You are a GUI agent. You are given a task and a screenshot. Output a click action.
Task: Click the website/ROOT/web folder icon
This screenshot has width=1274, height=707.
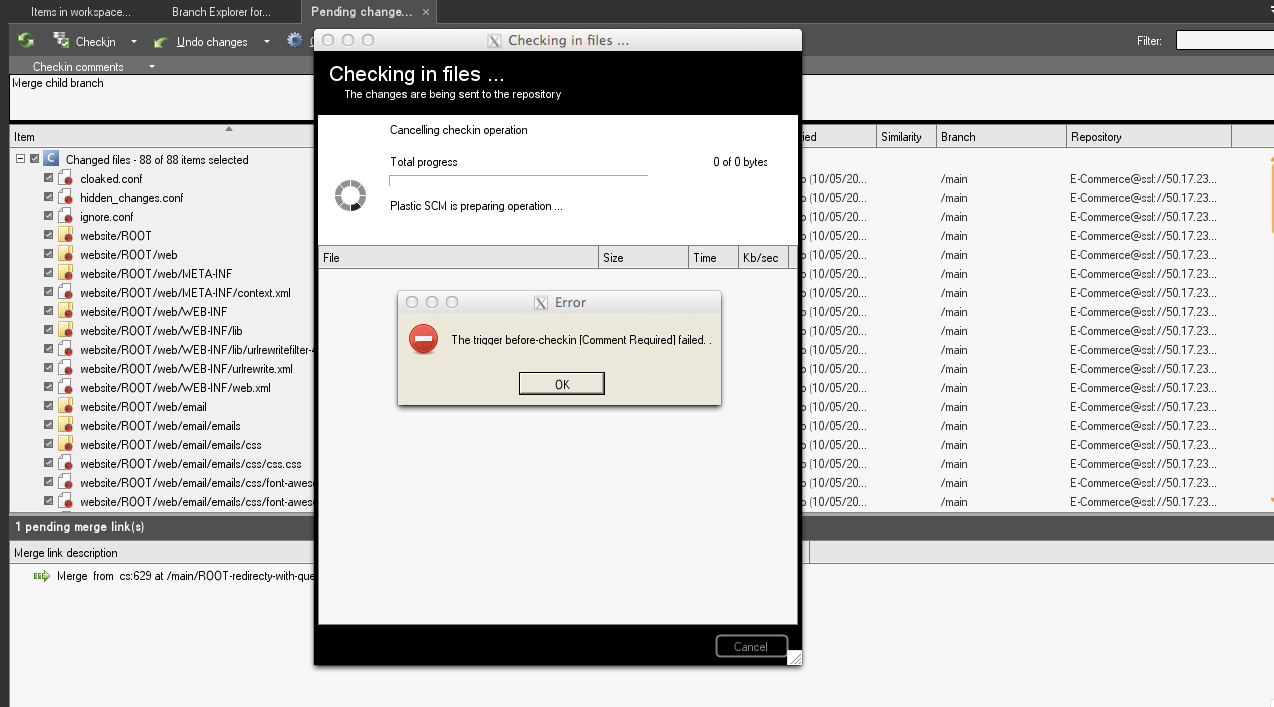click(x=66, y=254)
